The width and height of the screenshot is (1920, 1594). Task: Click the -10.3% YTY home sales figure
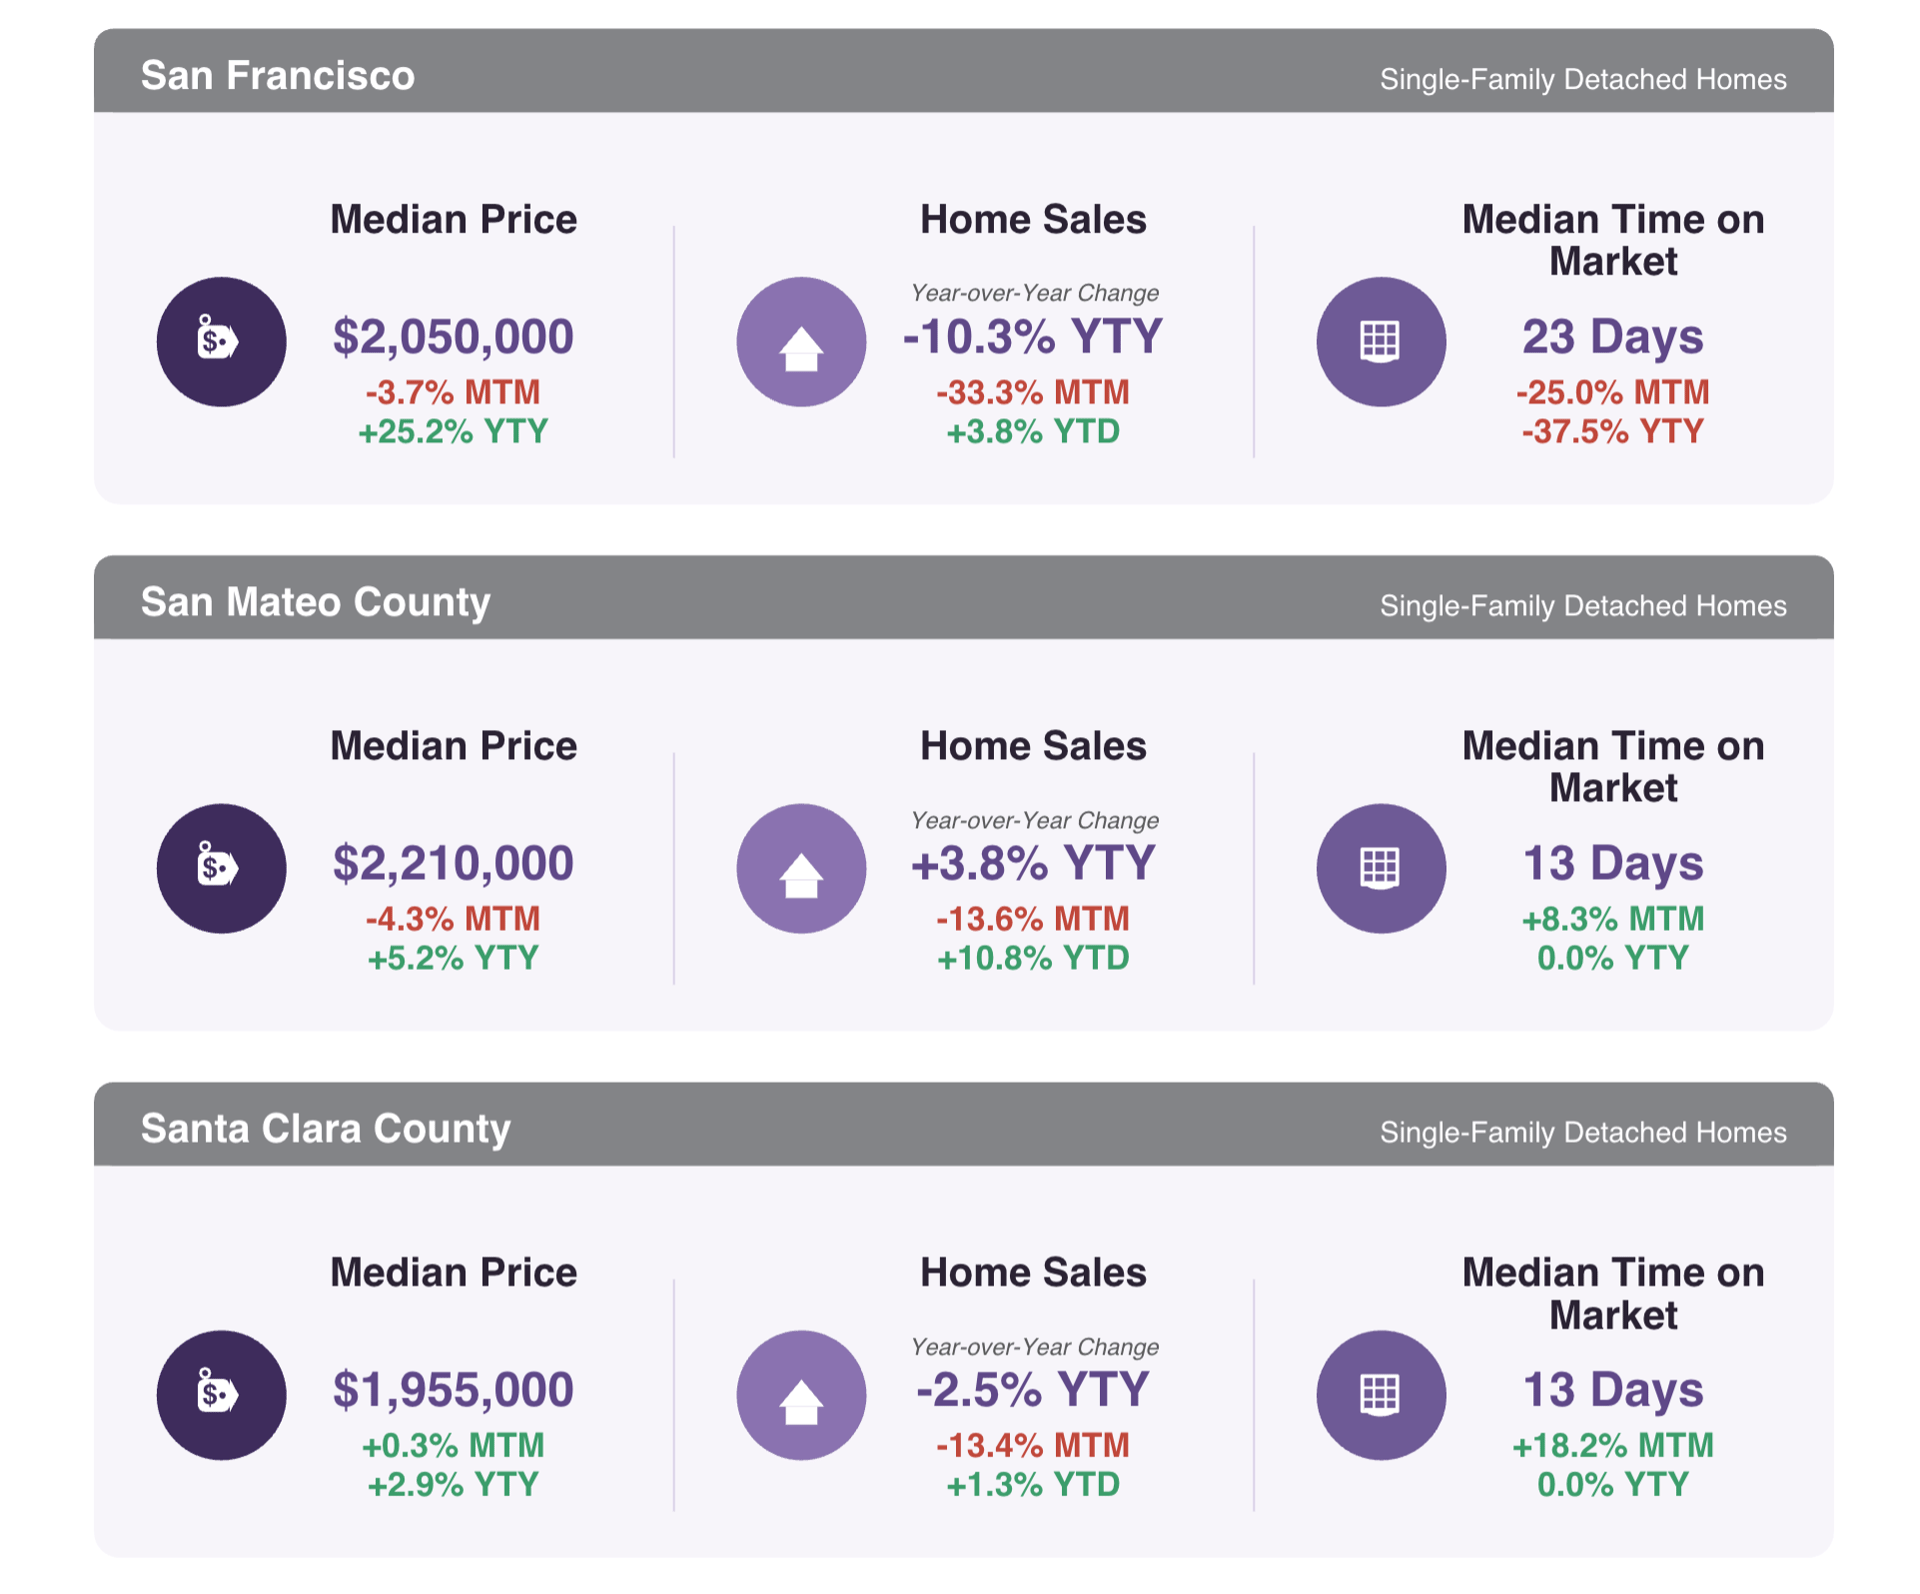[x=1032, y=336]
